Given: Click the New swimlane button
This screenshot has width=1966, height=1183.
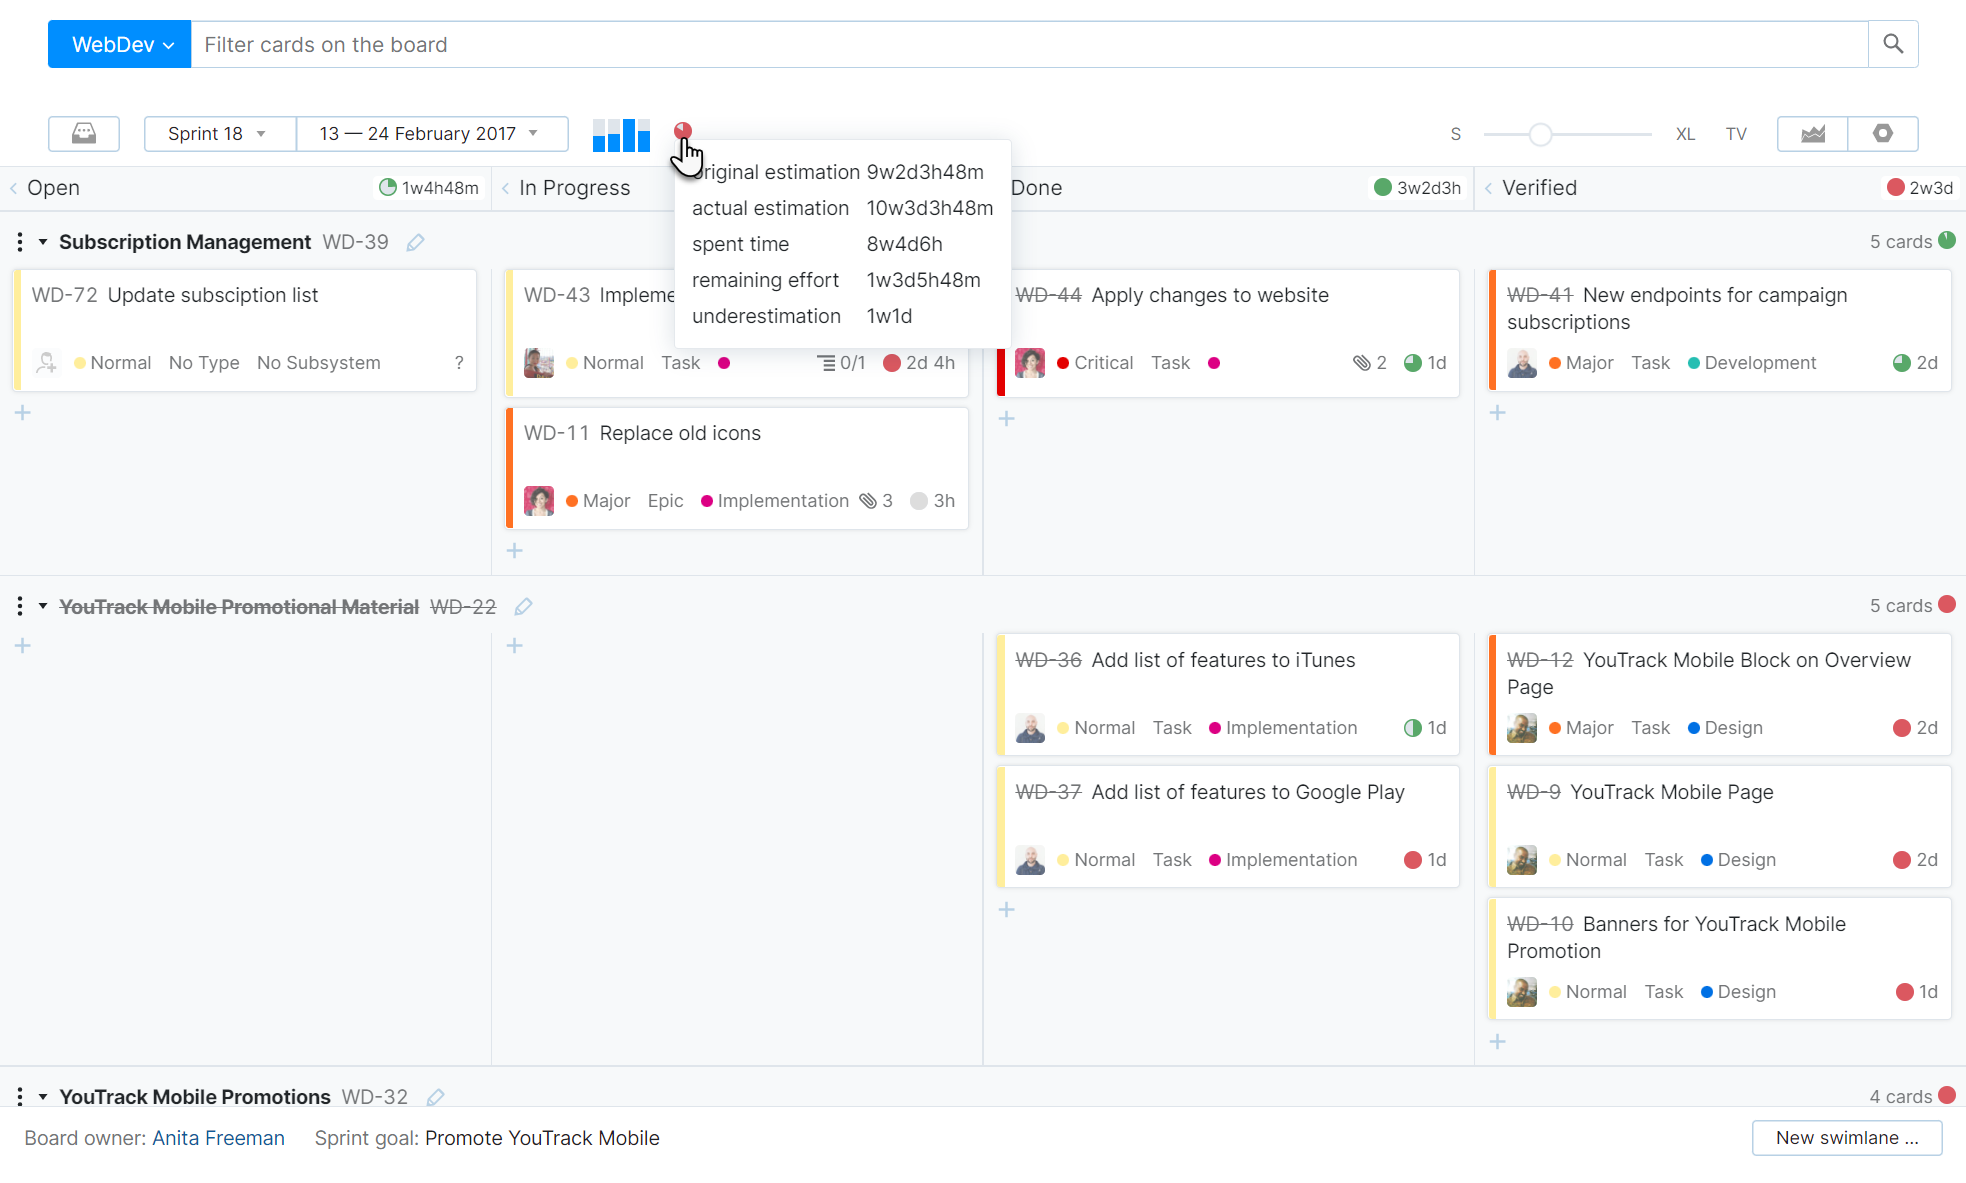Looking at the screenshot, I should (1846, 1137).
